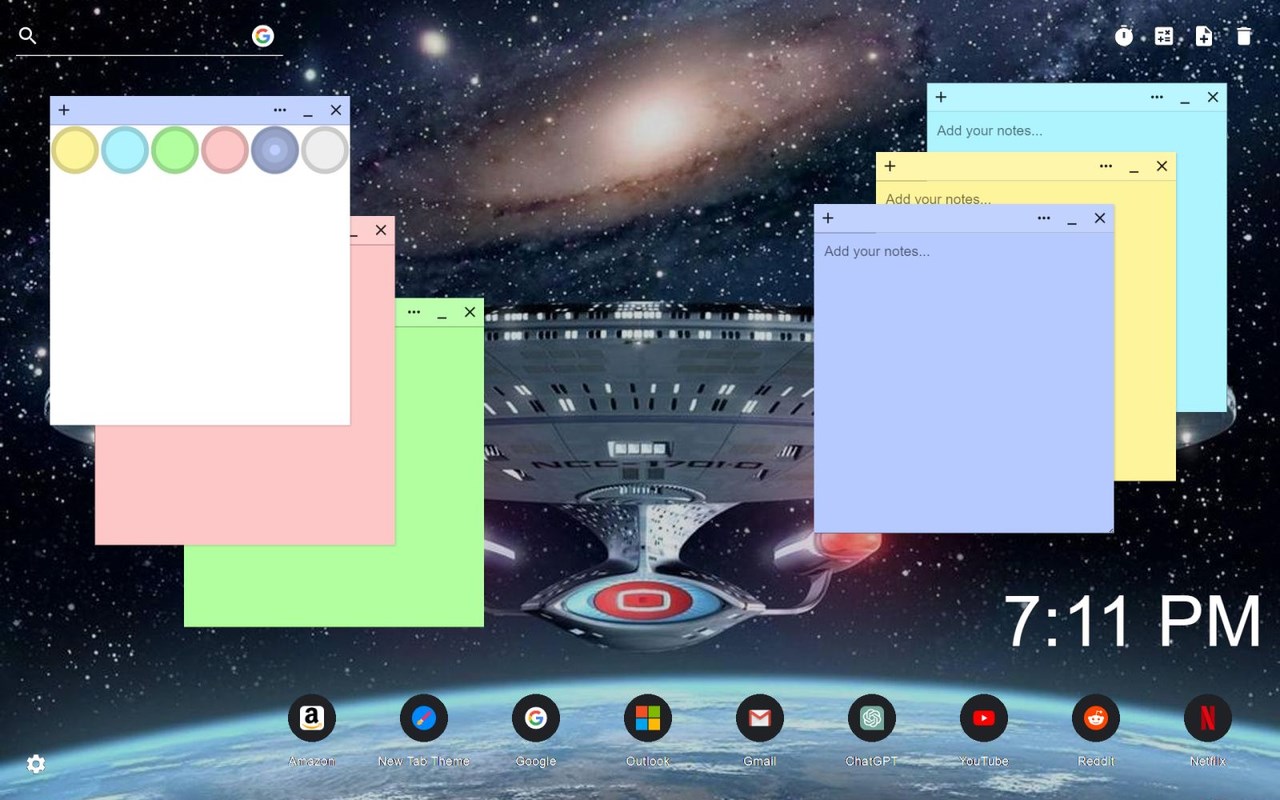The image size is (1280, 800).
Task: Open the timer tool
Action: coord(1124,36)
